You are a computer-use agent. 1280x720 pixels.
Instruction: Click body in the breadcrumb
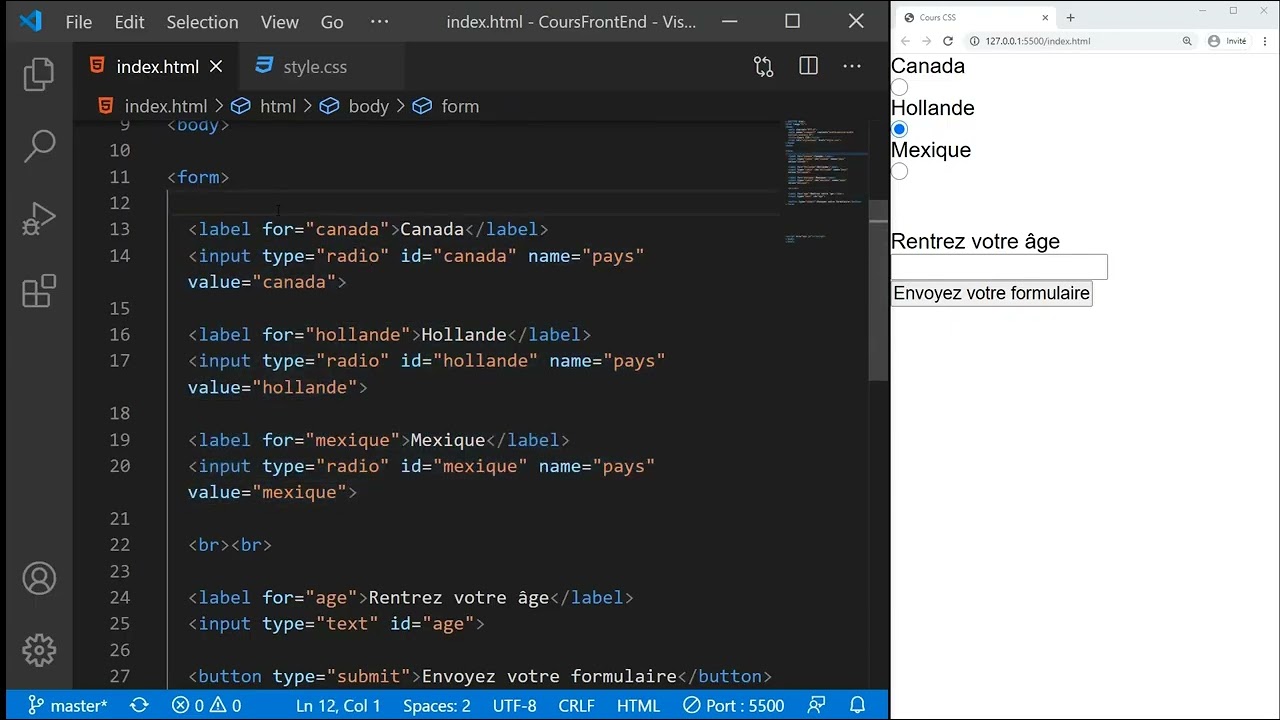pyautogui.click(x=354, y=106)
